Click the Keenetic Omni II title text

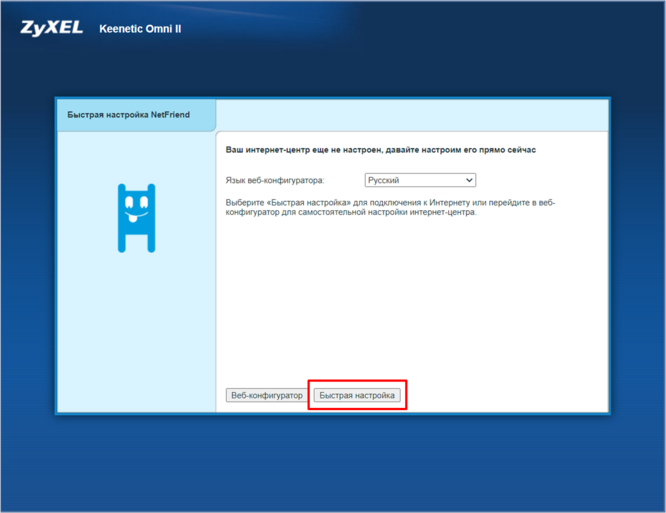(140, 29)
